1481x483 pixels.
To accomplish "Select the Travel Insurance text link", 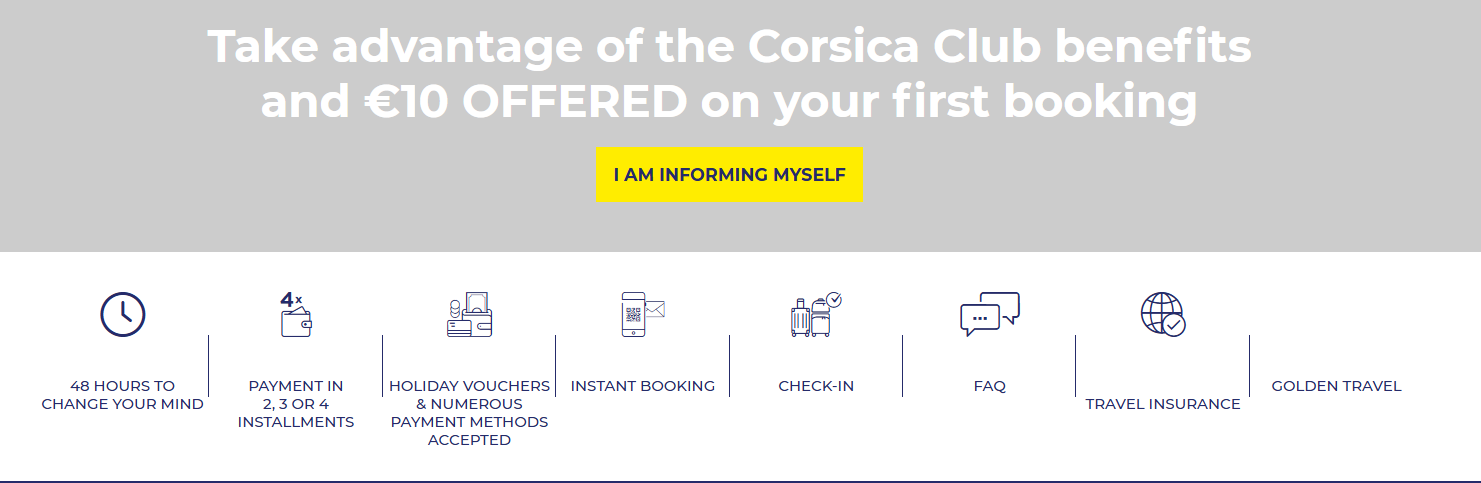I will coord(1163,404).
